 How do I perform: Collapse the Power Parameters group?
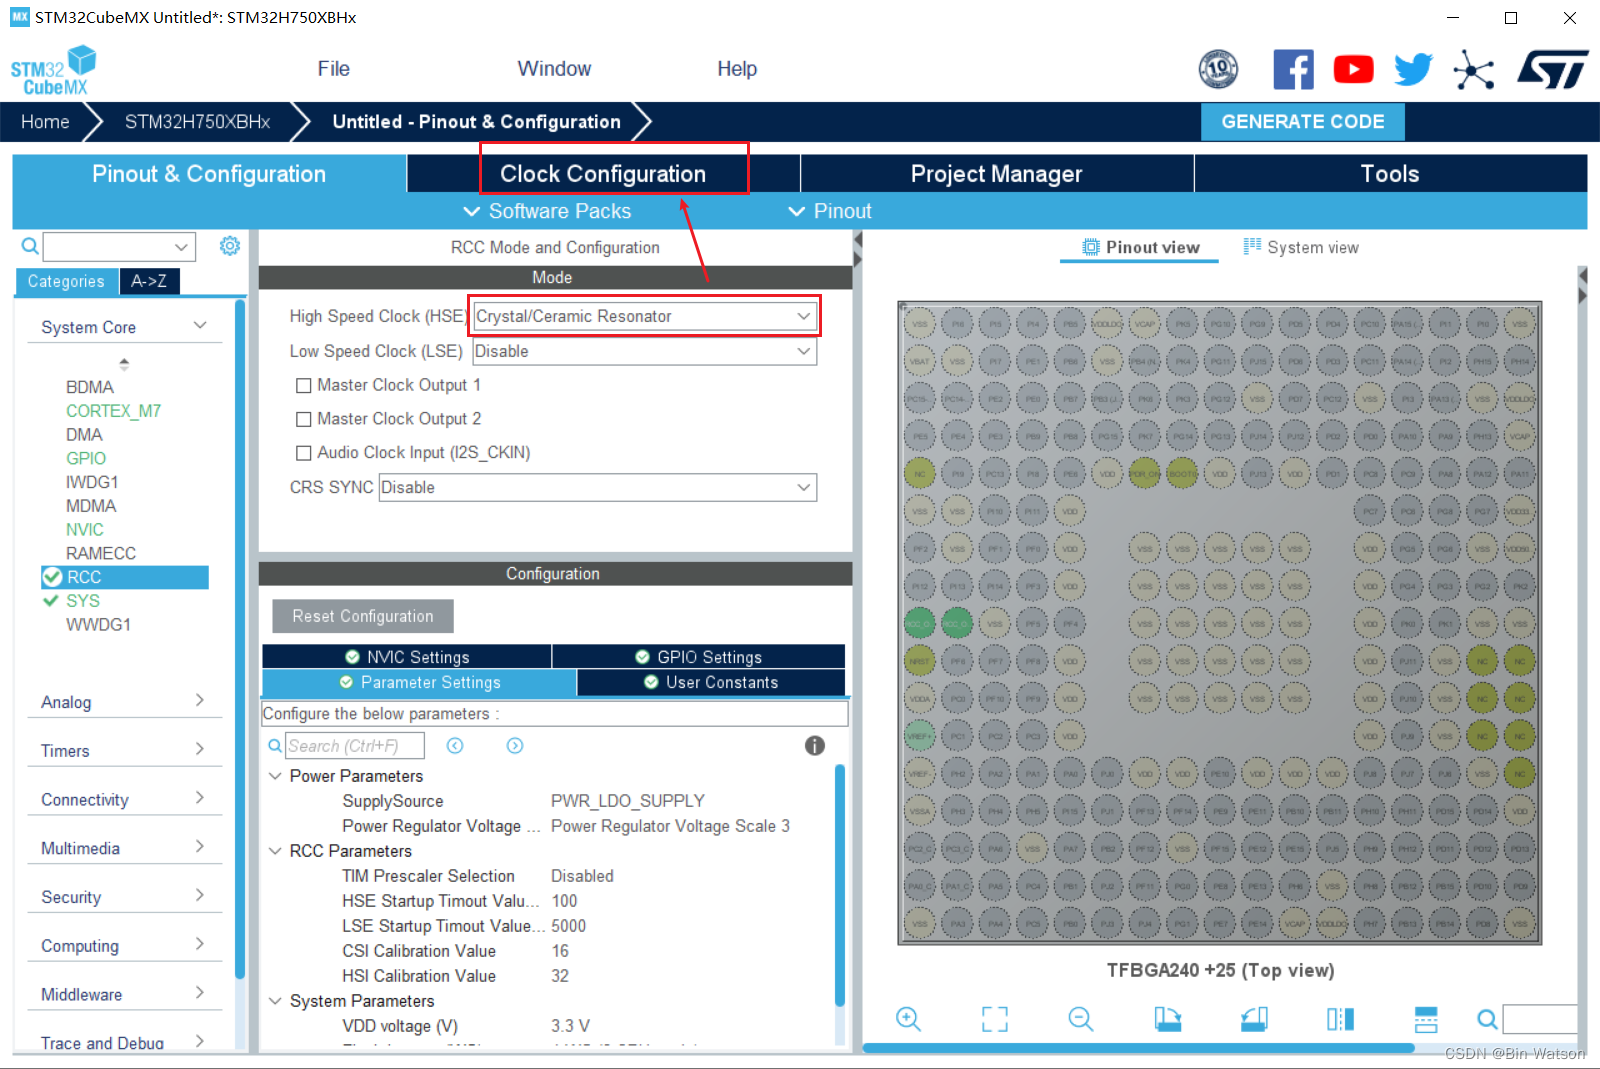(x=275, y=776)
